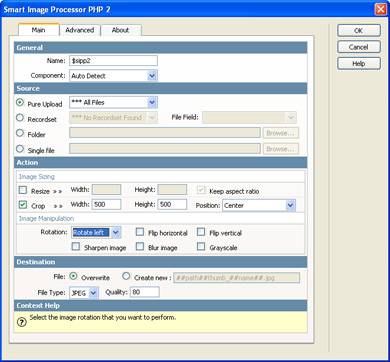
Task: Select the Pure Upload radio button
Action: point(20,102)
